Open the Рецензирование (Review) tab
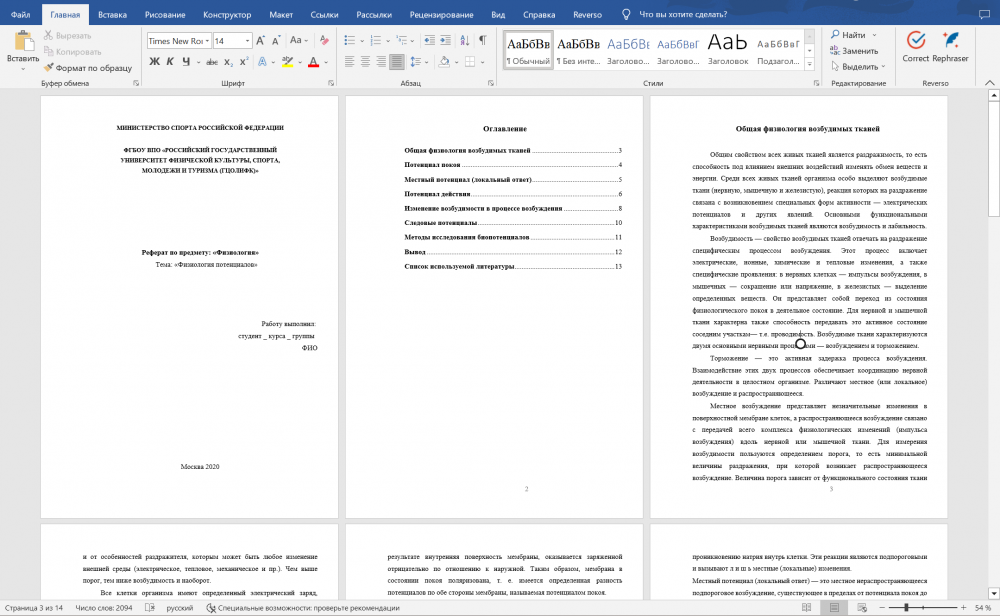Viewport: 1000px width, 616px height. click(x=441, y=14)
